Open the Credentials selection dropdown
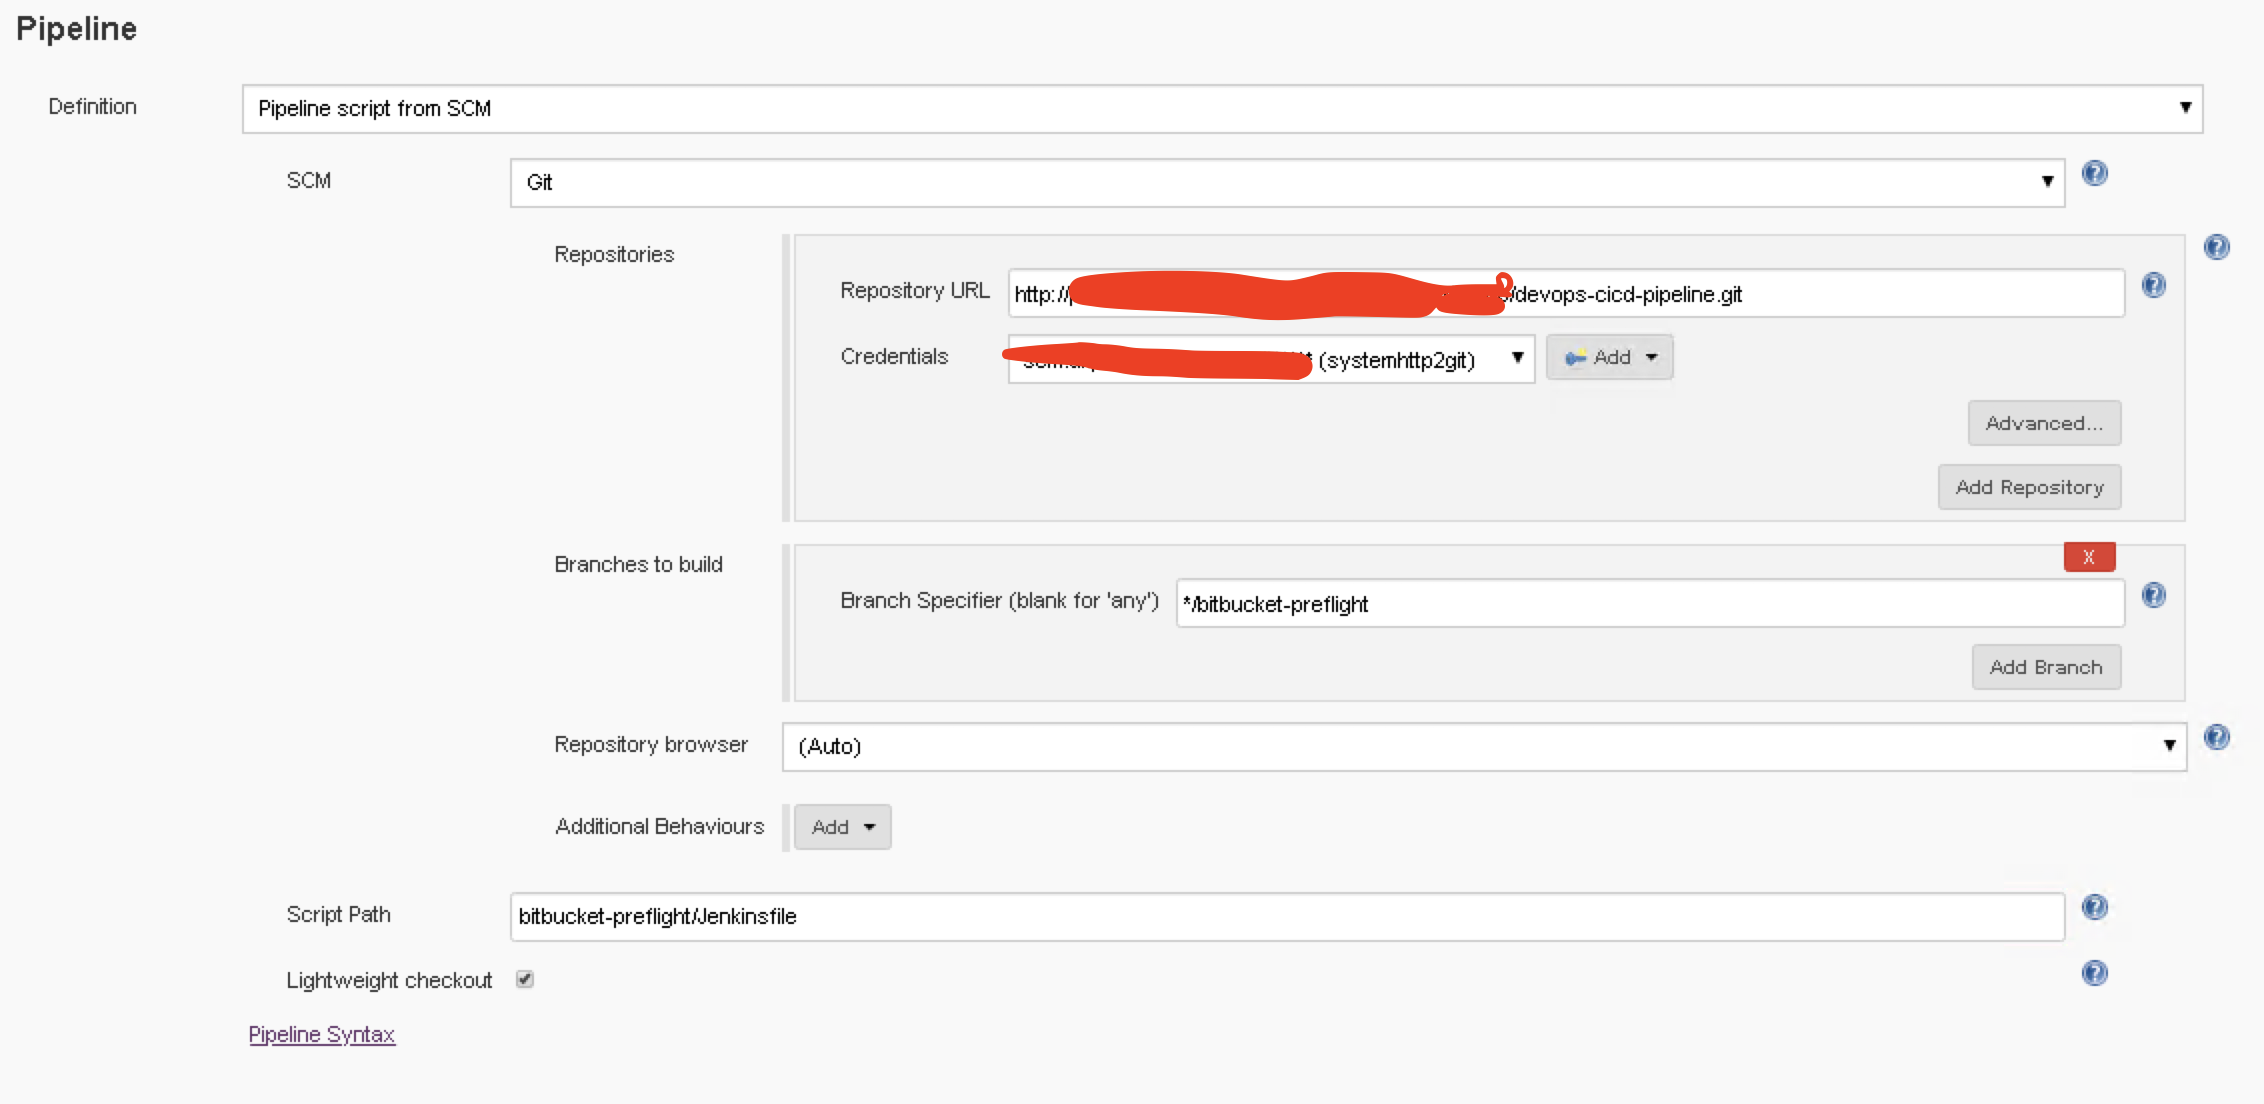Screen dimensions: 2264x1104 click(1271, 359)
